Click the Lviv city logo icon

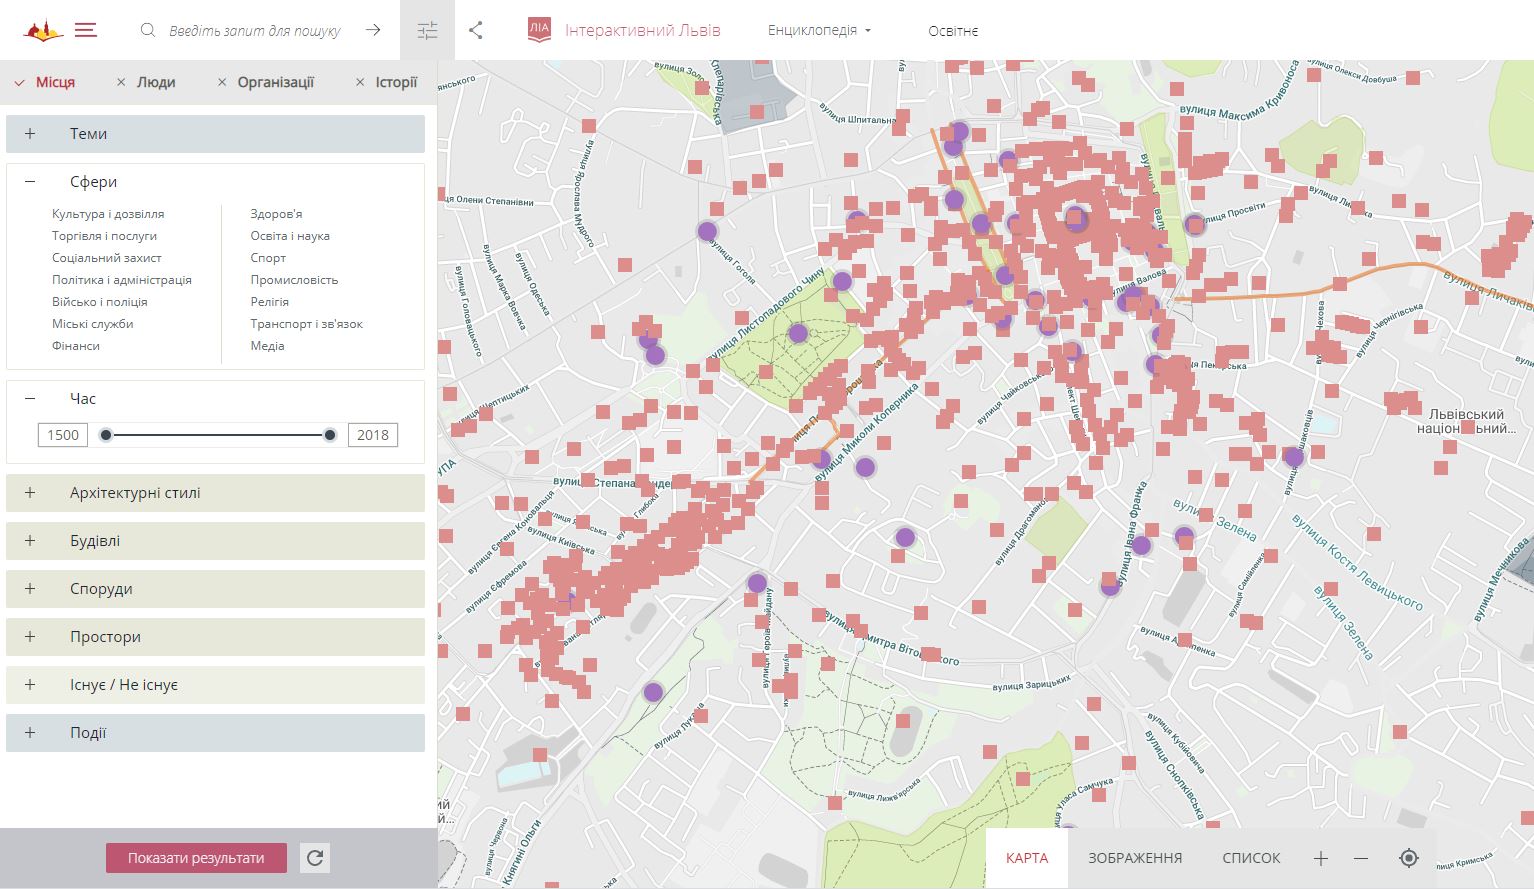pyautogui.click(x=43, y=31)
